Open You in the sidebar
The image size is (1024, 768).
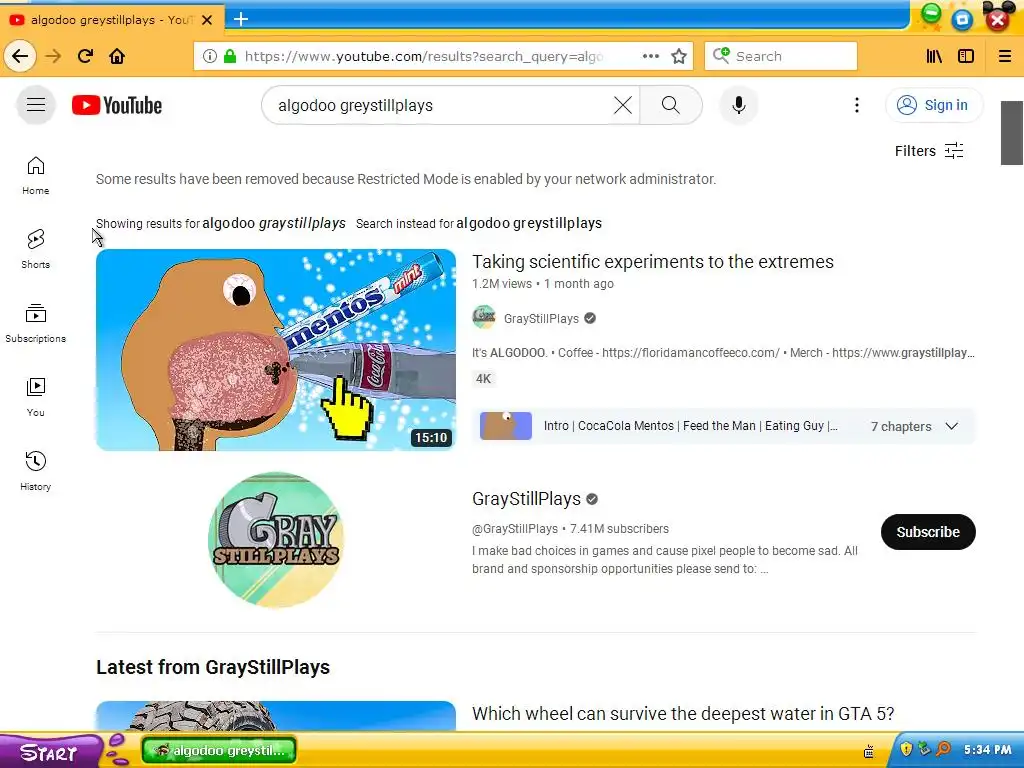pyautogui.click(x=36, y=397)
